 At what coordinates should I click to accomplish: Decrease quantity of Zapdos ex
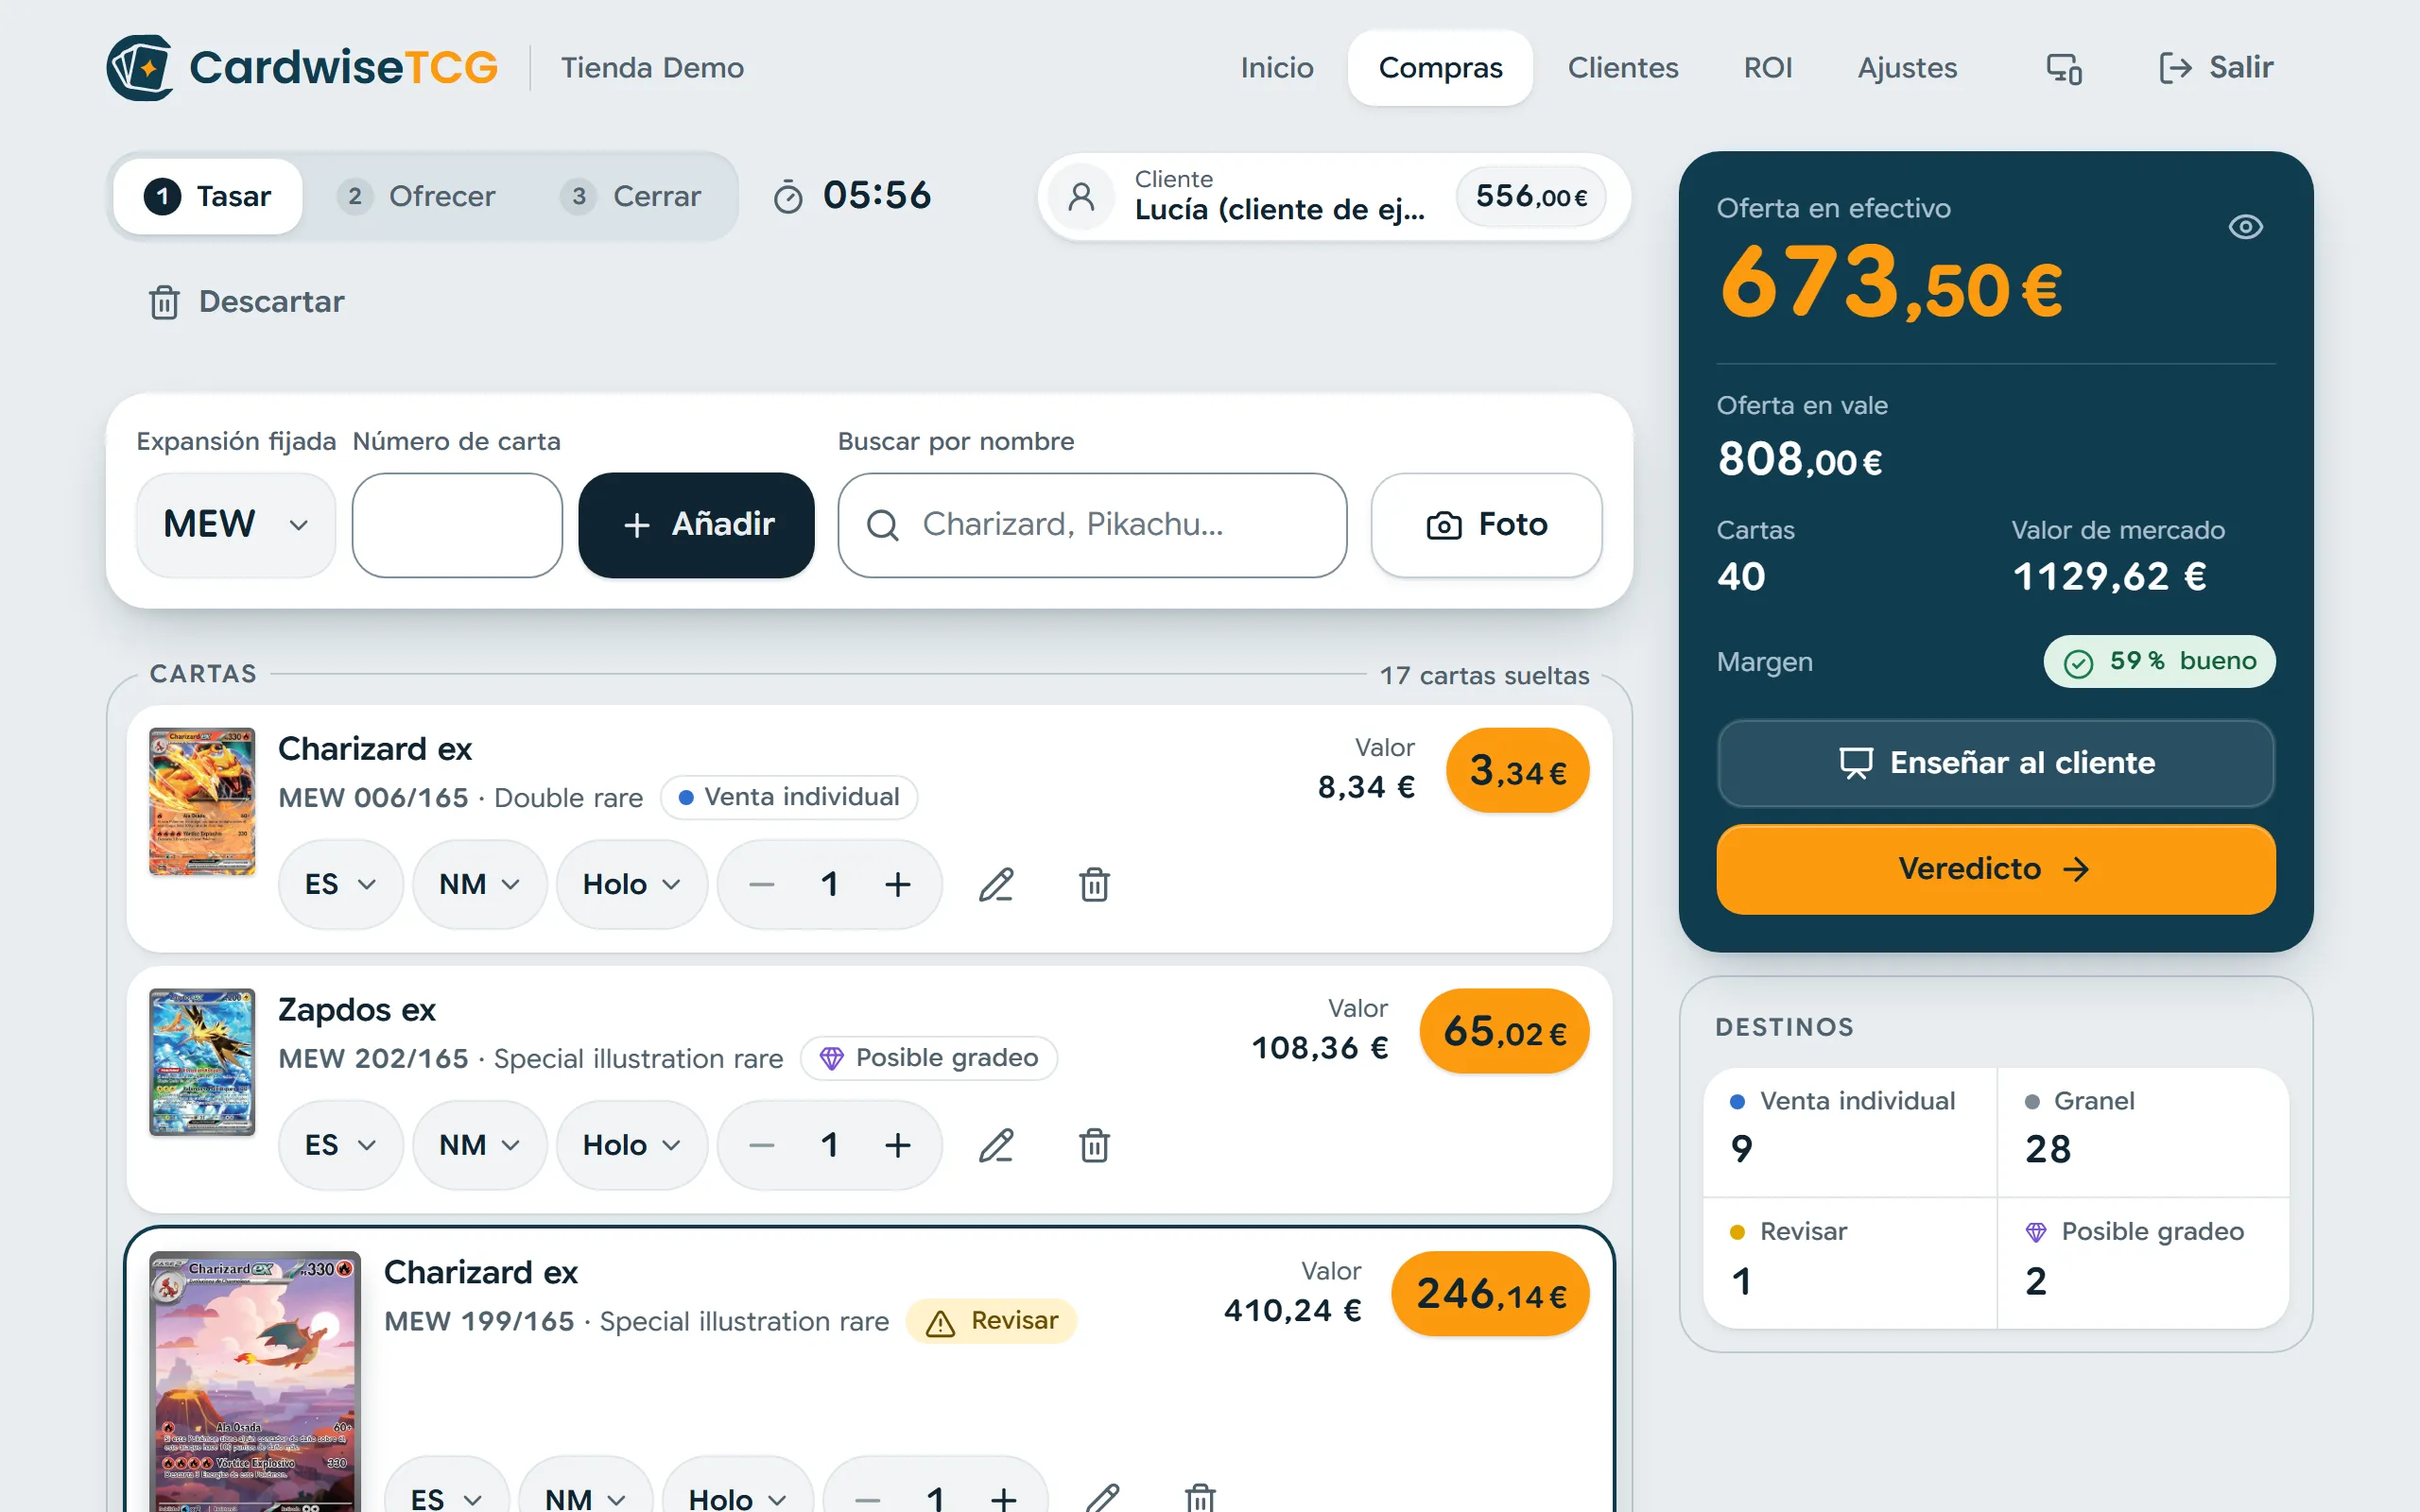click(x=762, y=1145)
